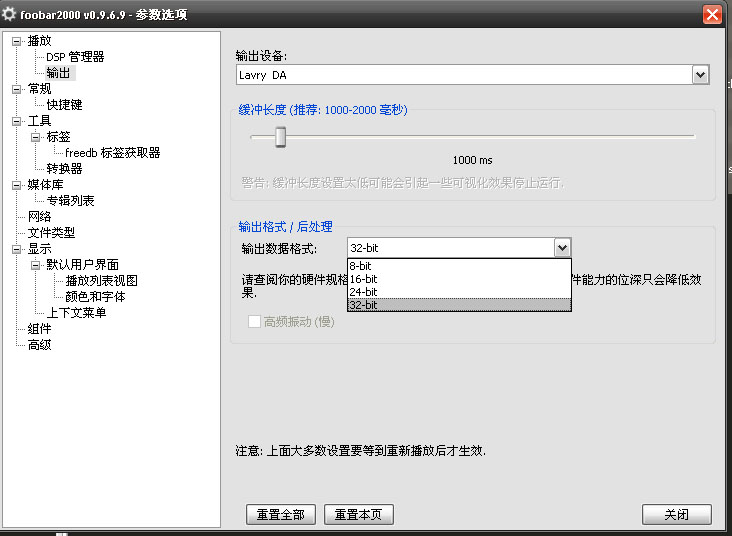Click the buffer length slider thumb

(x=281, y=137)
